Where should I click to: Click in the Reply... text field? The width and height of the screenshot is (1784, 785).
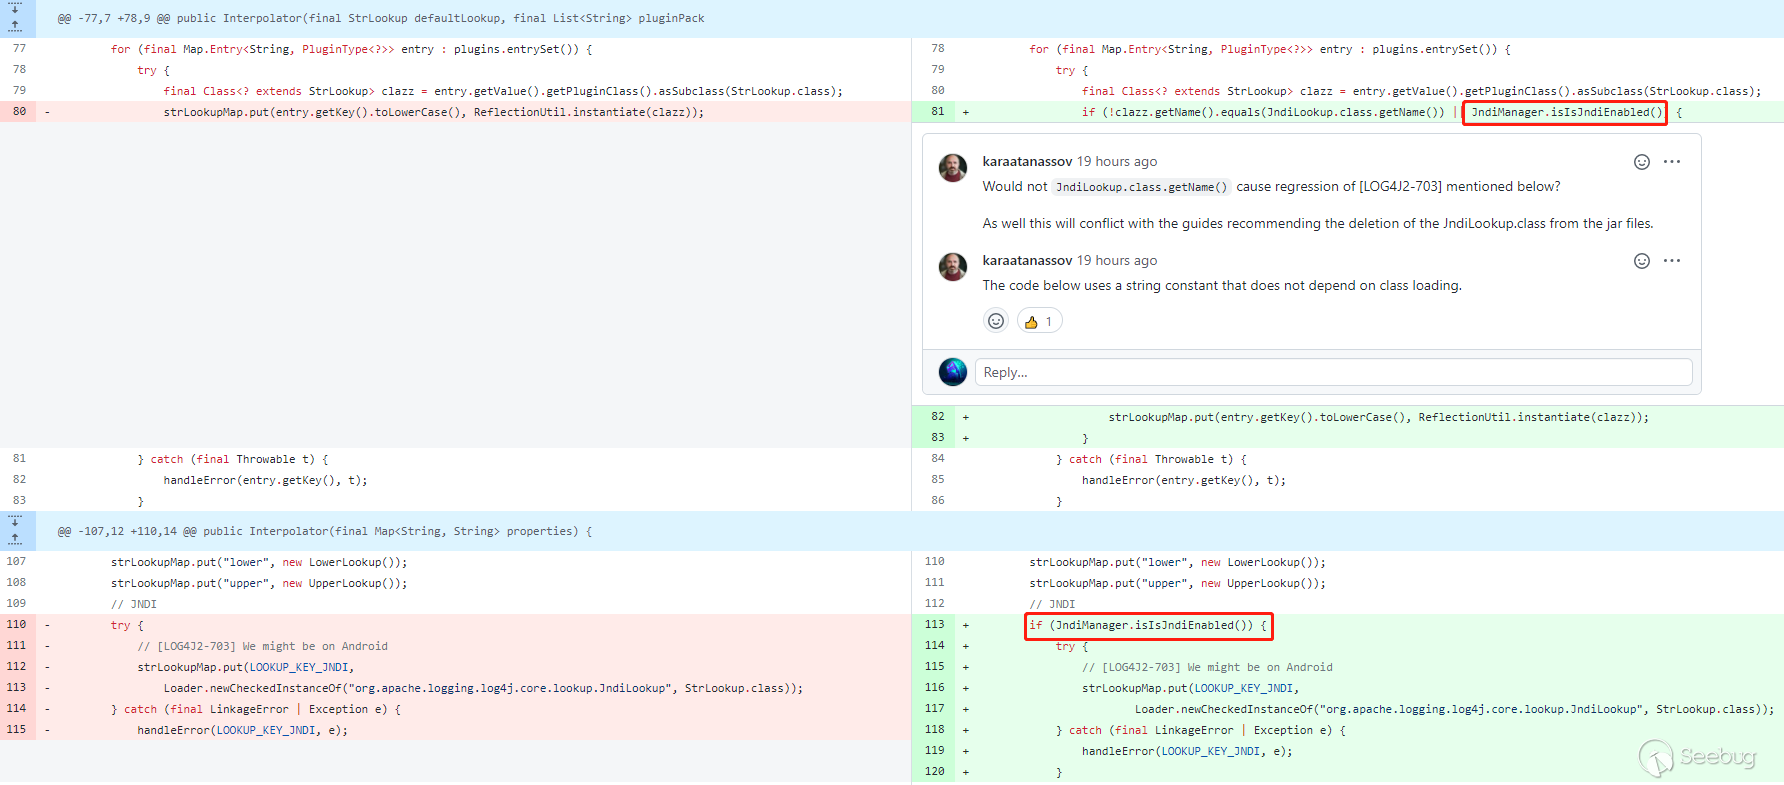[1332, 372]
